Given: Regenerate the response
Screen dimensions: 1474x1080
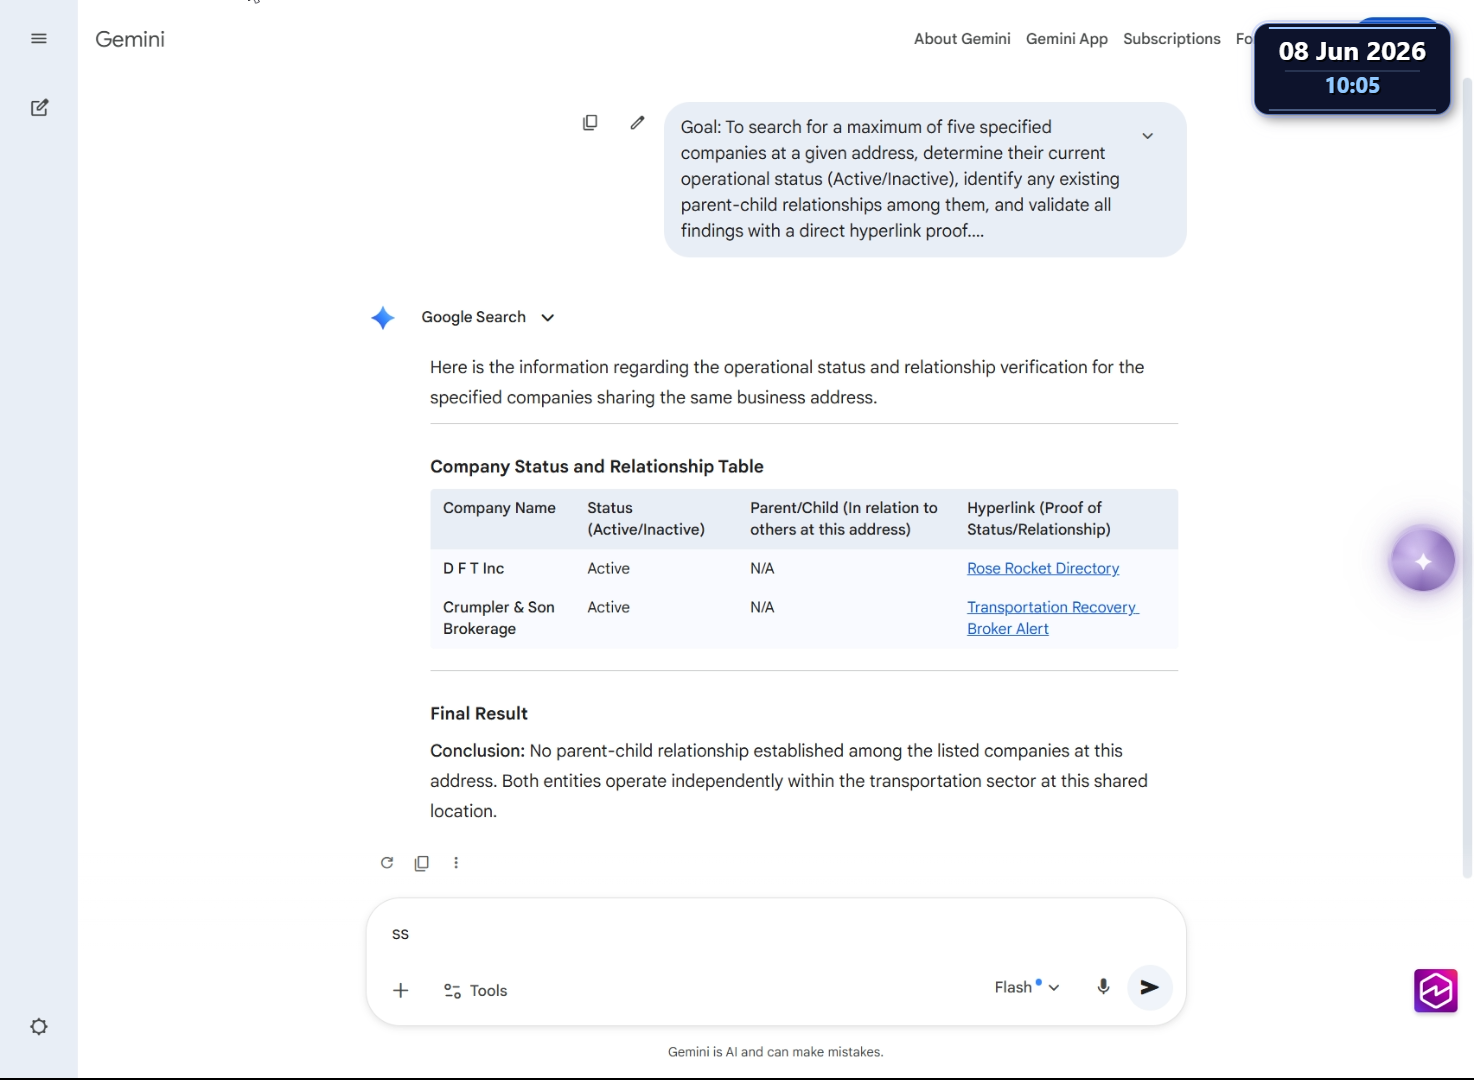Looking at the screenshot, I should tap(387, 863).
